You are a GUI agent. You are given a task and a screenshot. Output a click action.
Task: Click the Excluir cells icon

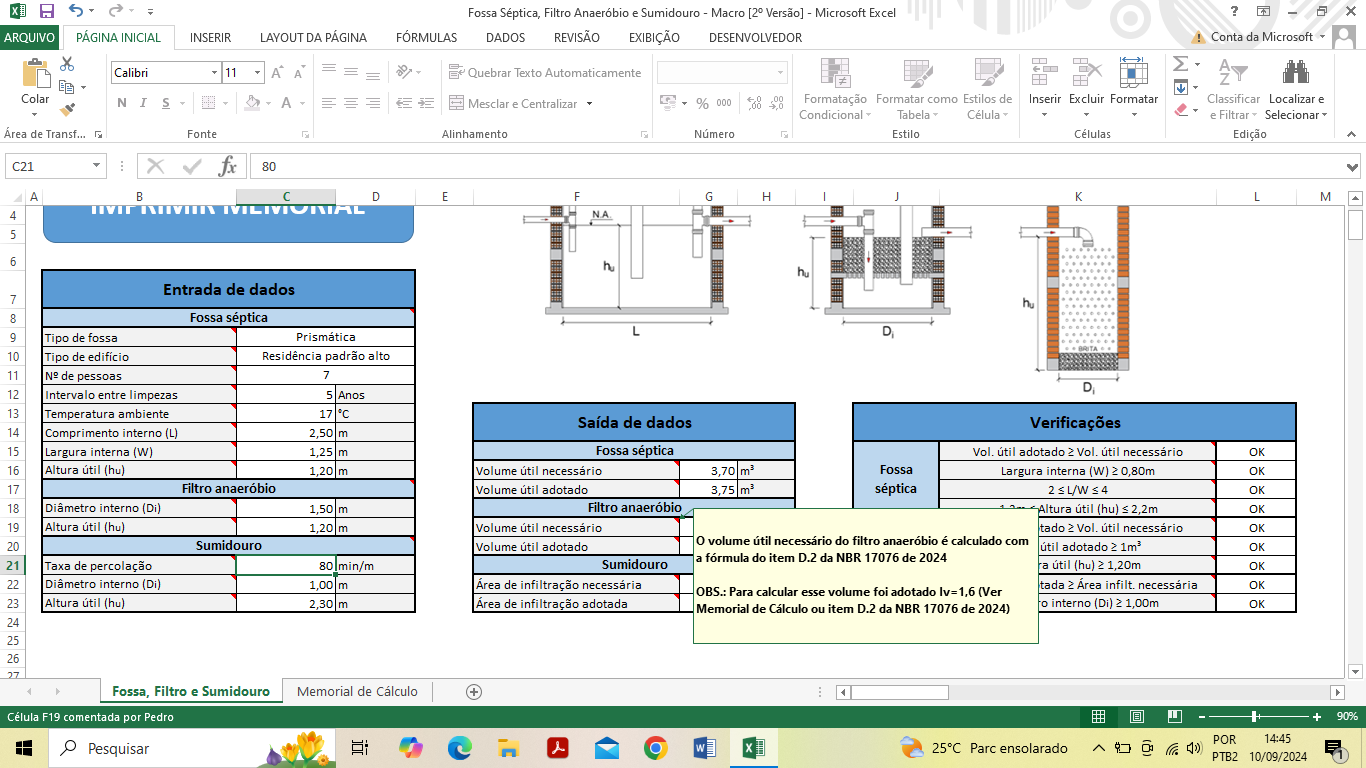pyautogui.click(x=1086, y=75)
